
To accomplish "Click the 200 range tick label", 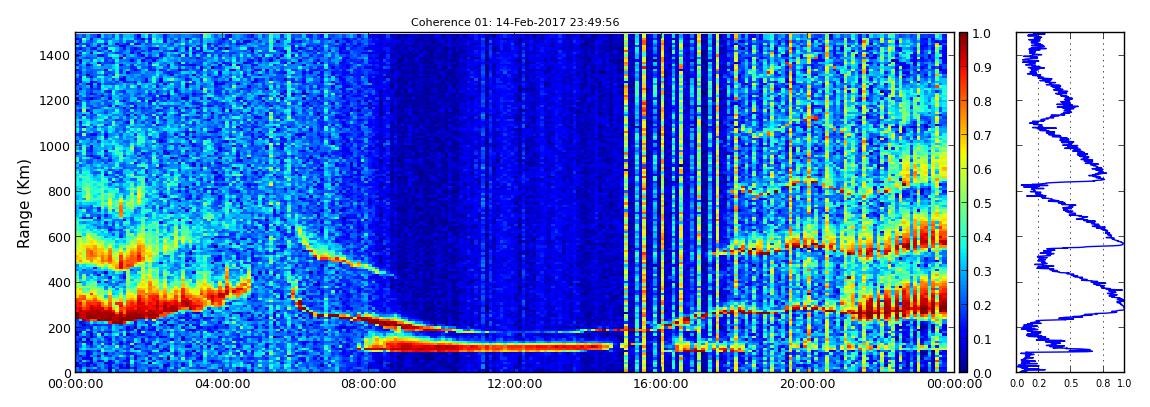I will 58,328.
